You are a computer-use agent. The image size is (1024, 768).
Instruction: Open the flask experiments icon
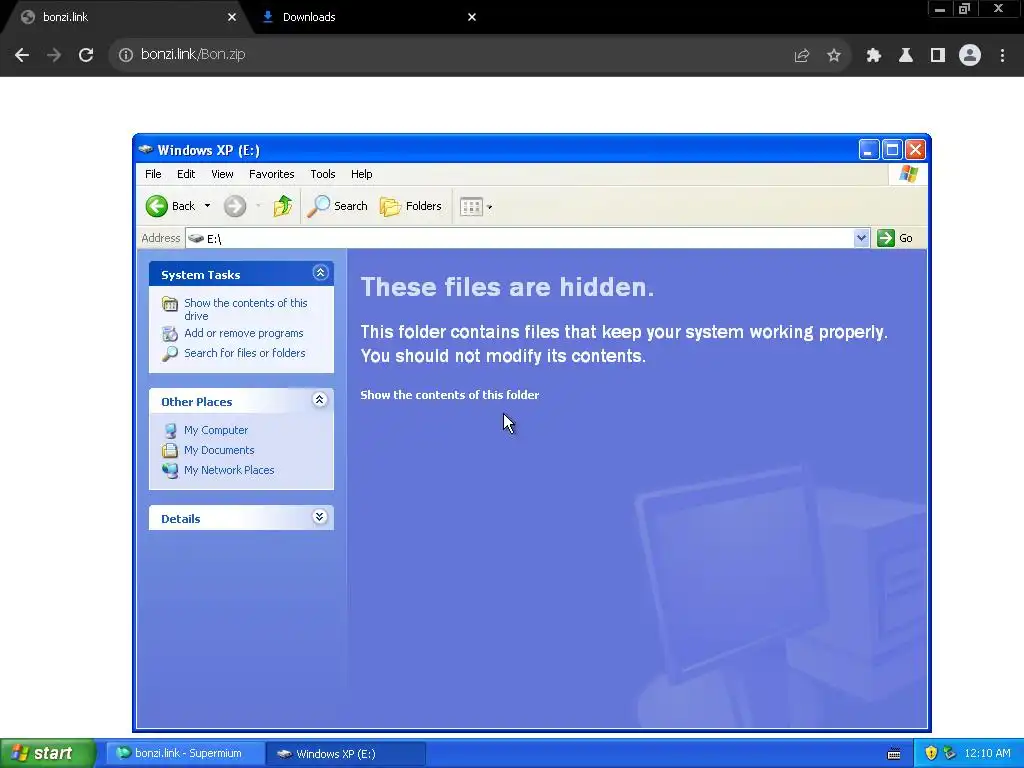point(905,56)
